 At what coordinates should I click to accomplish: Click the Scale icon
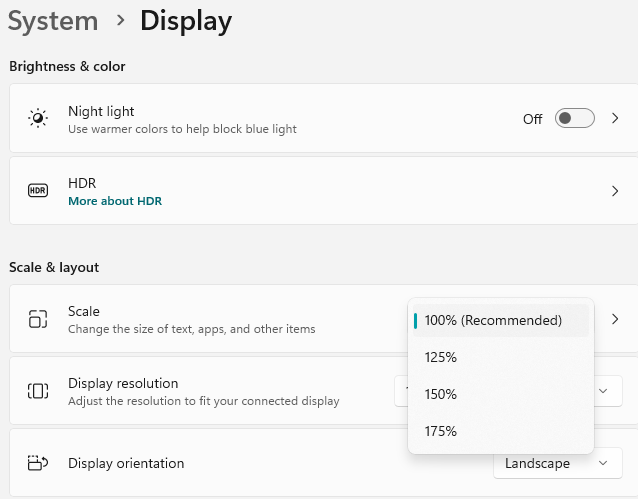click(38, 319)
